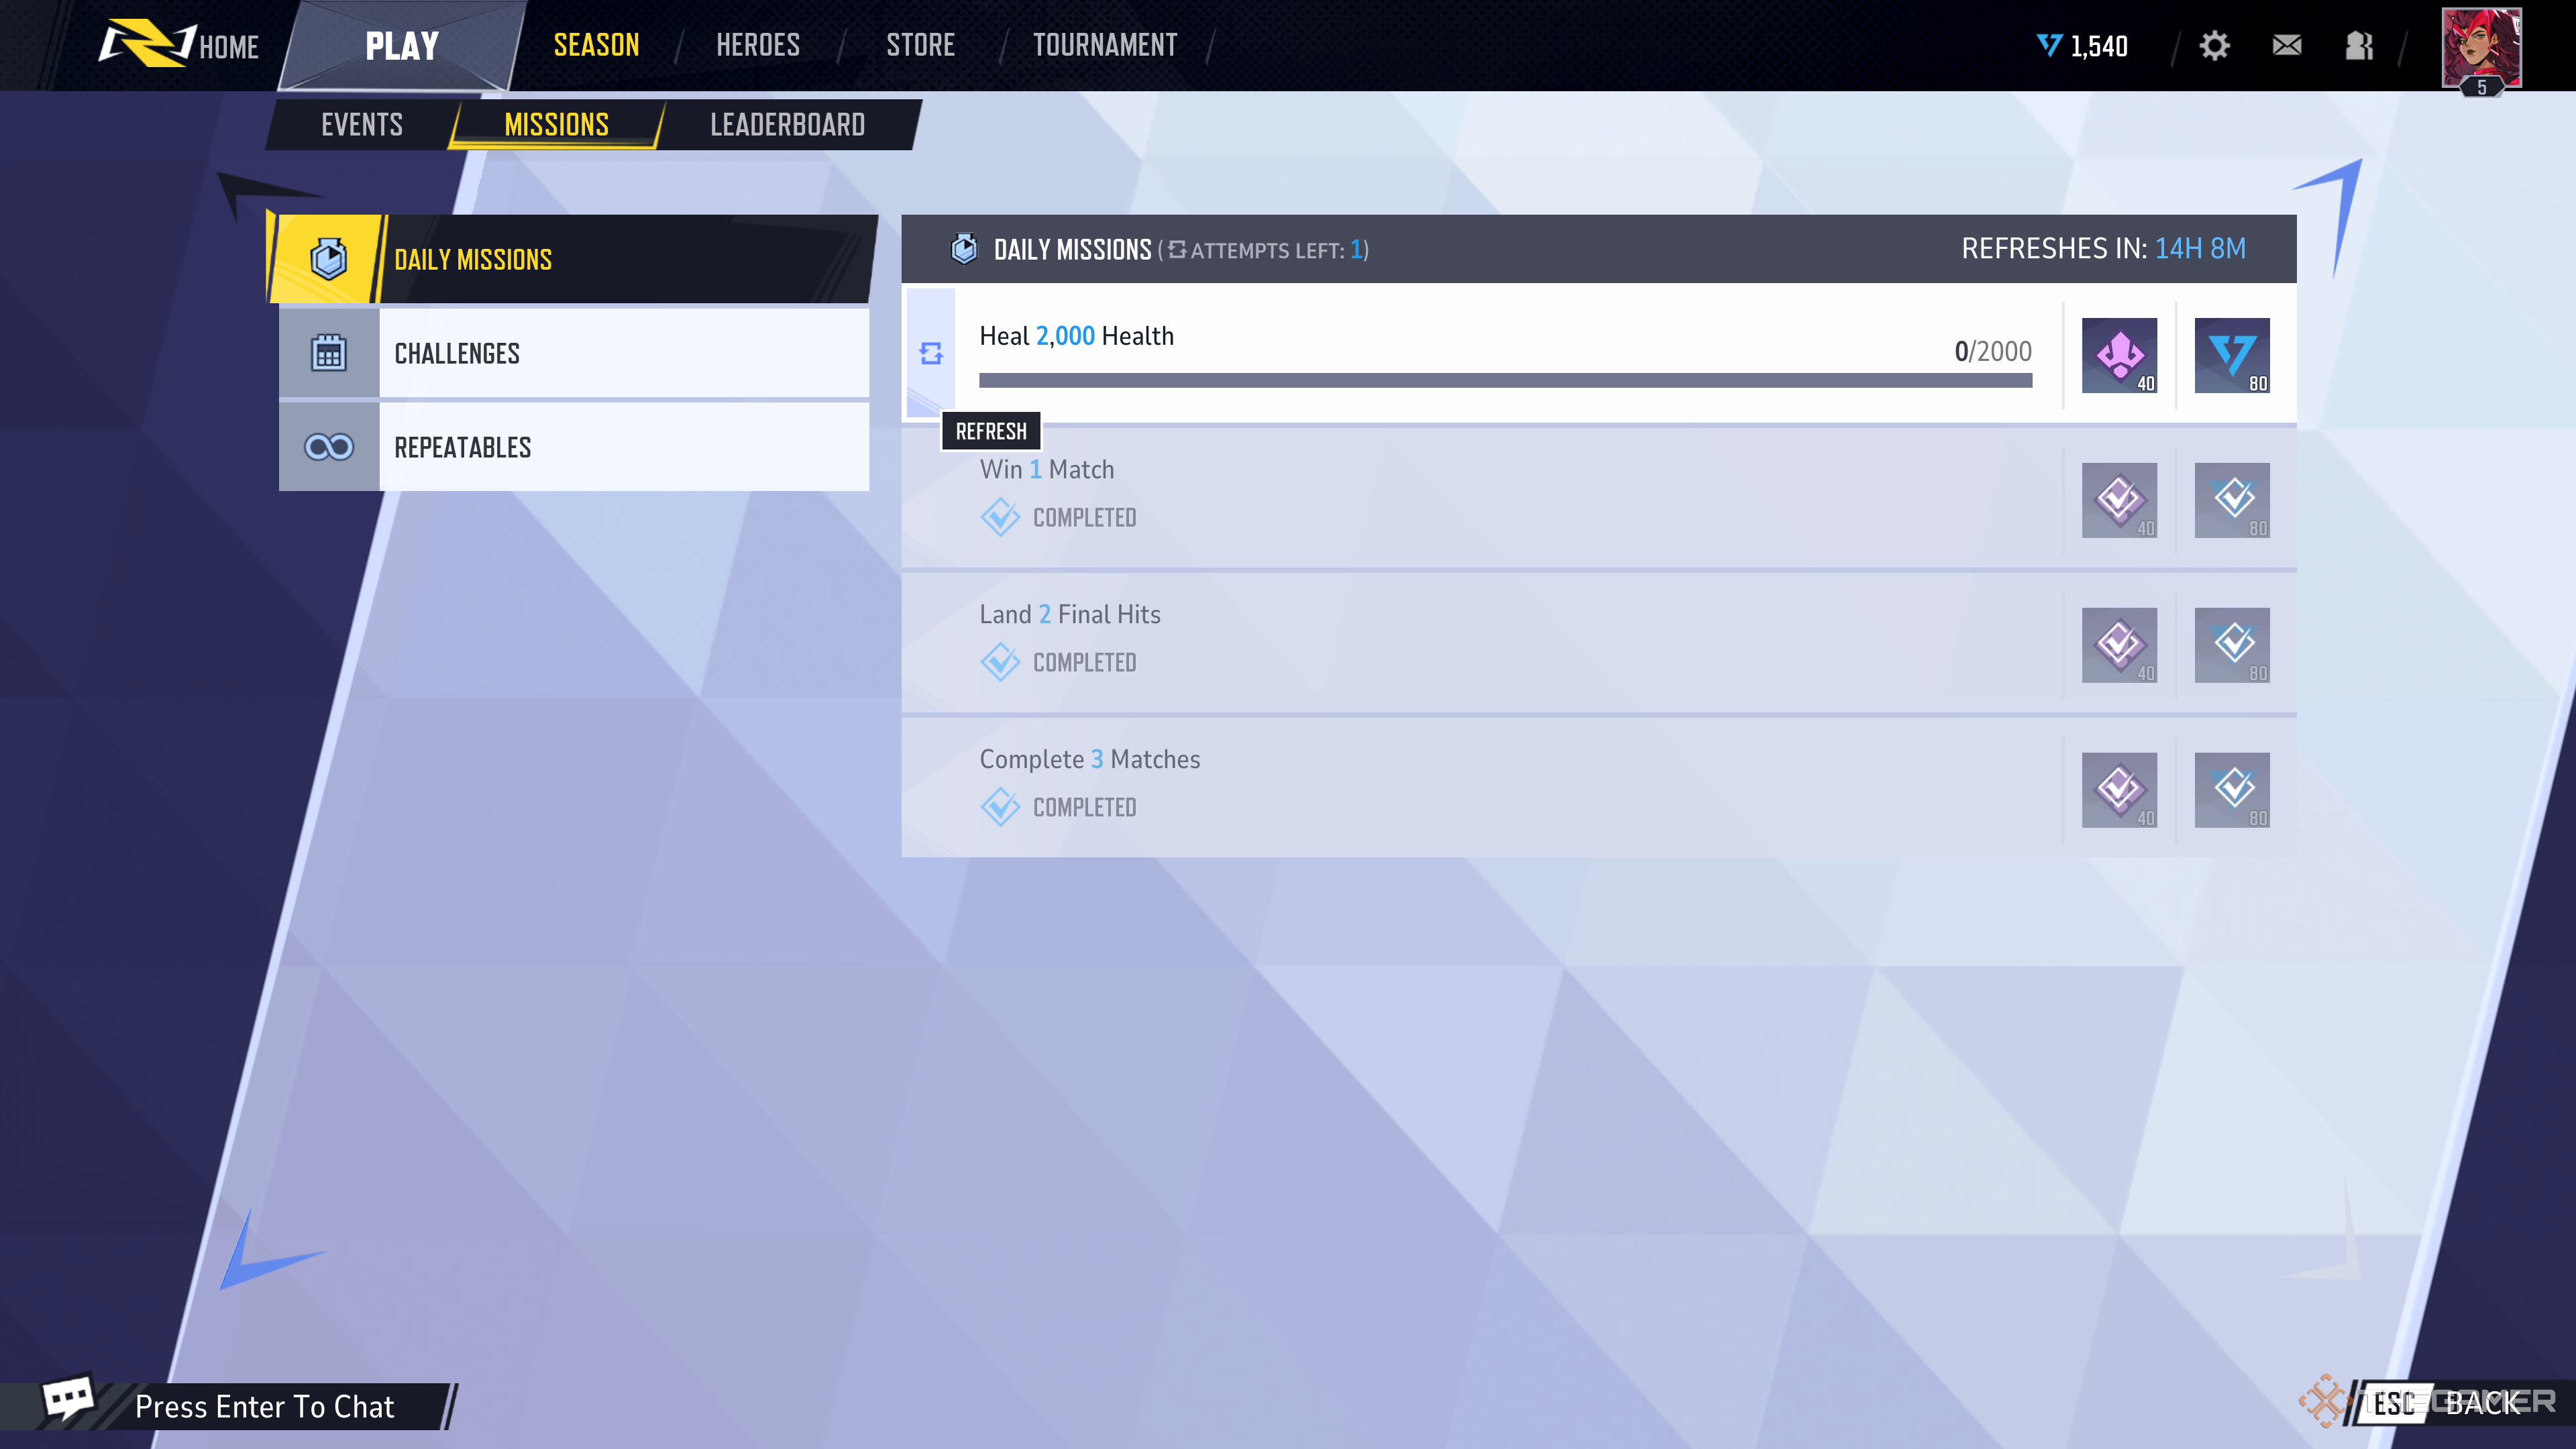This screenshot has width=2576, height=1449.
Task: Open the Repeatables category
Action: [574, 447]
